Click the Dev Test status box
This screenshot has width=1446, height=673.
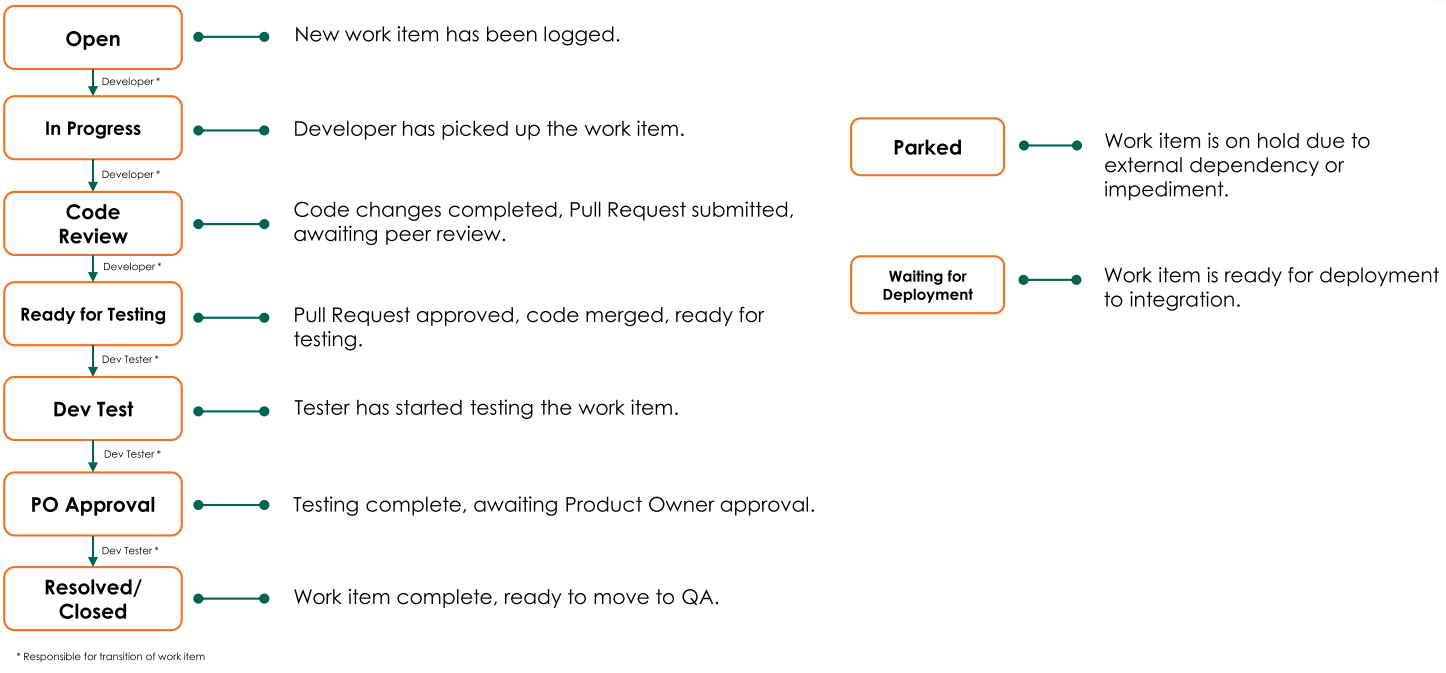93,409
